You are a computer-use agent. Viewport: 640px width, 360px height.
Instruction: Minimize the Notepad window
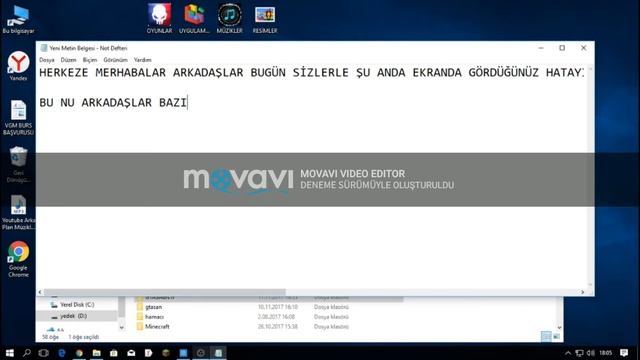(541, 48)
